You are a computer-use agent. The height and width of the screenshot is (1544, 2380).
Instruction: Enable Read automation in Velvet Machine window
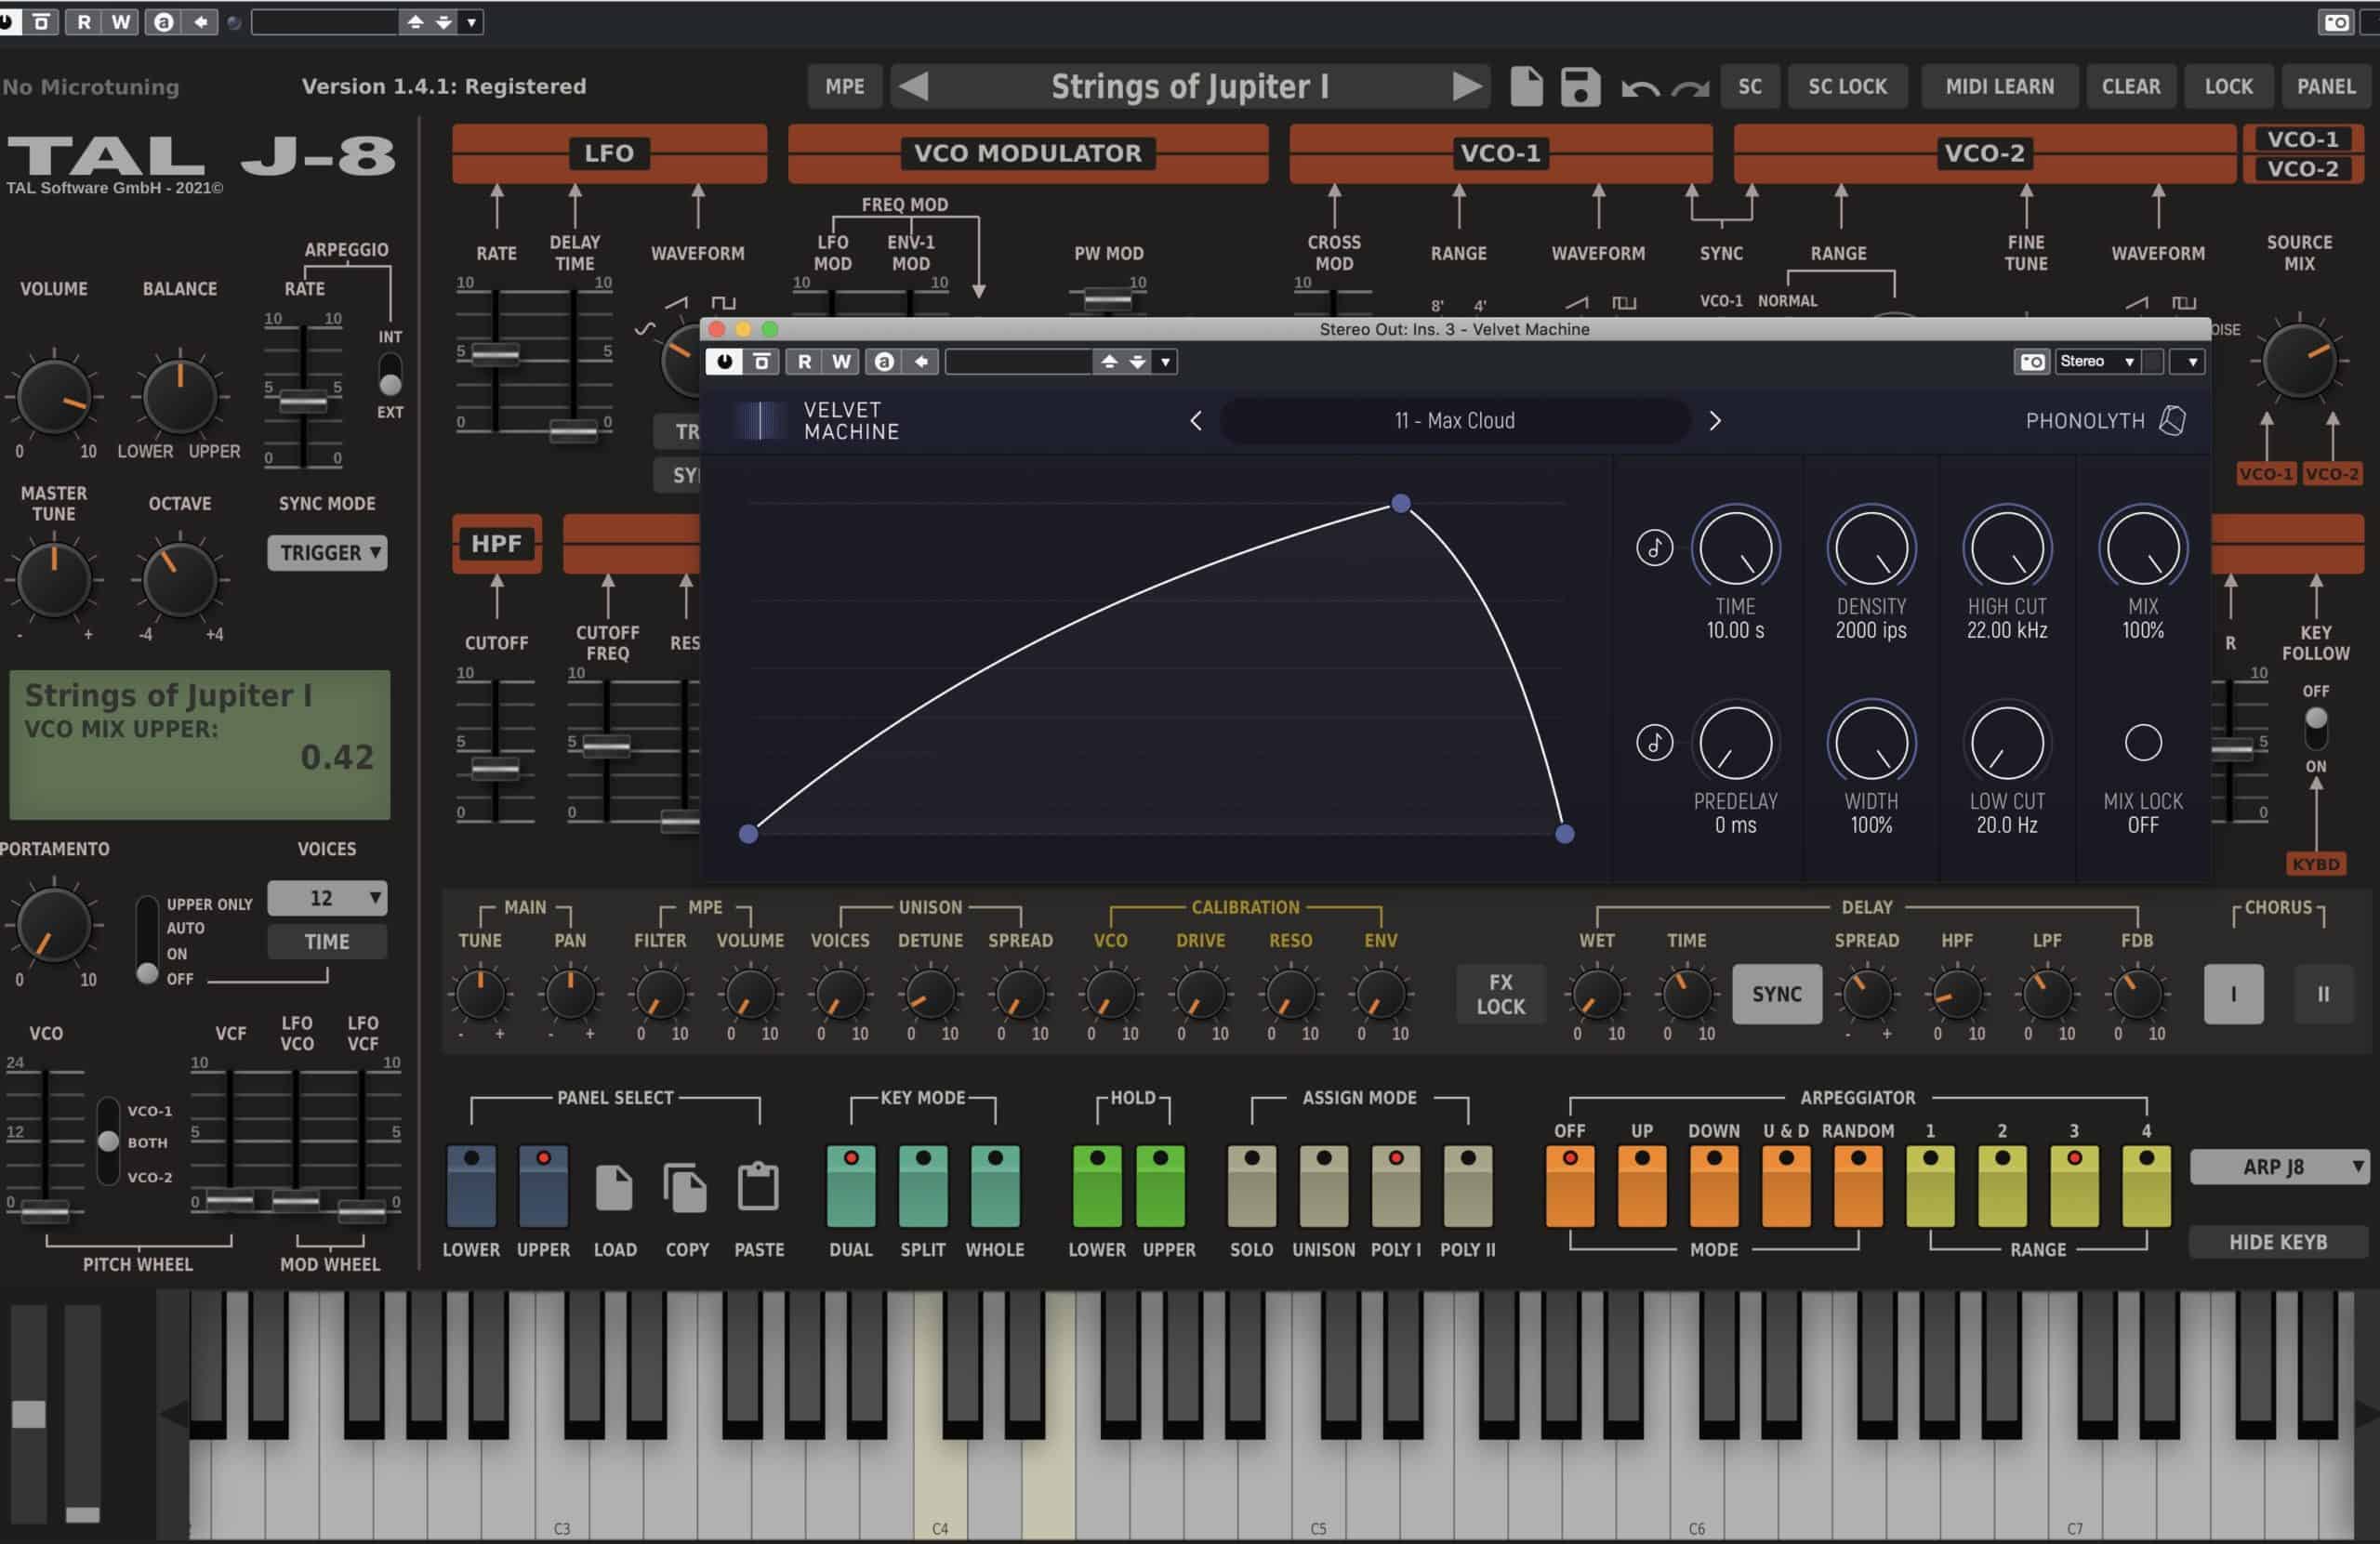[804, 362]
